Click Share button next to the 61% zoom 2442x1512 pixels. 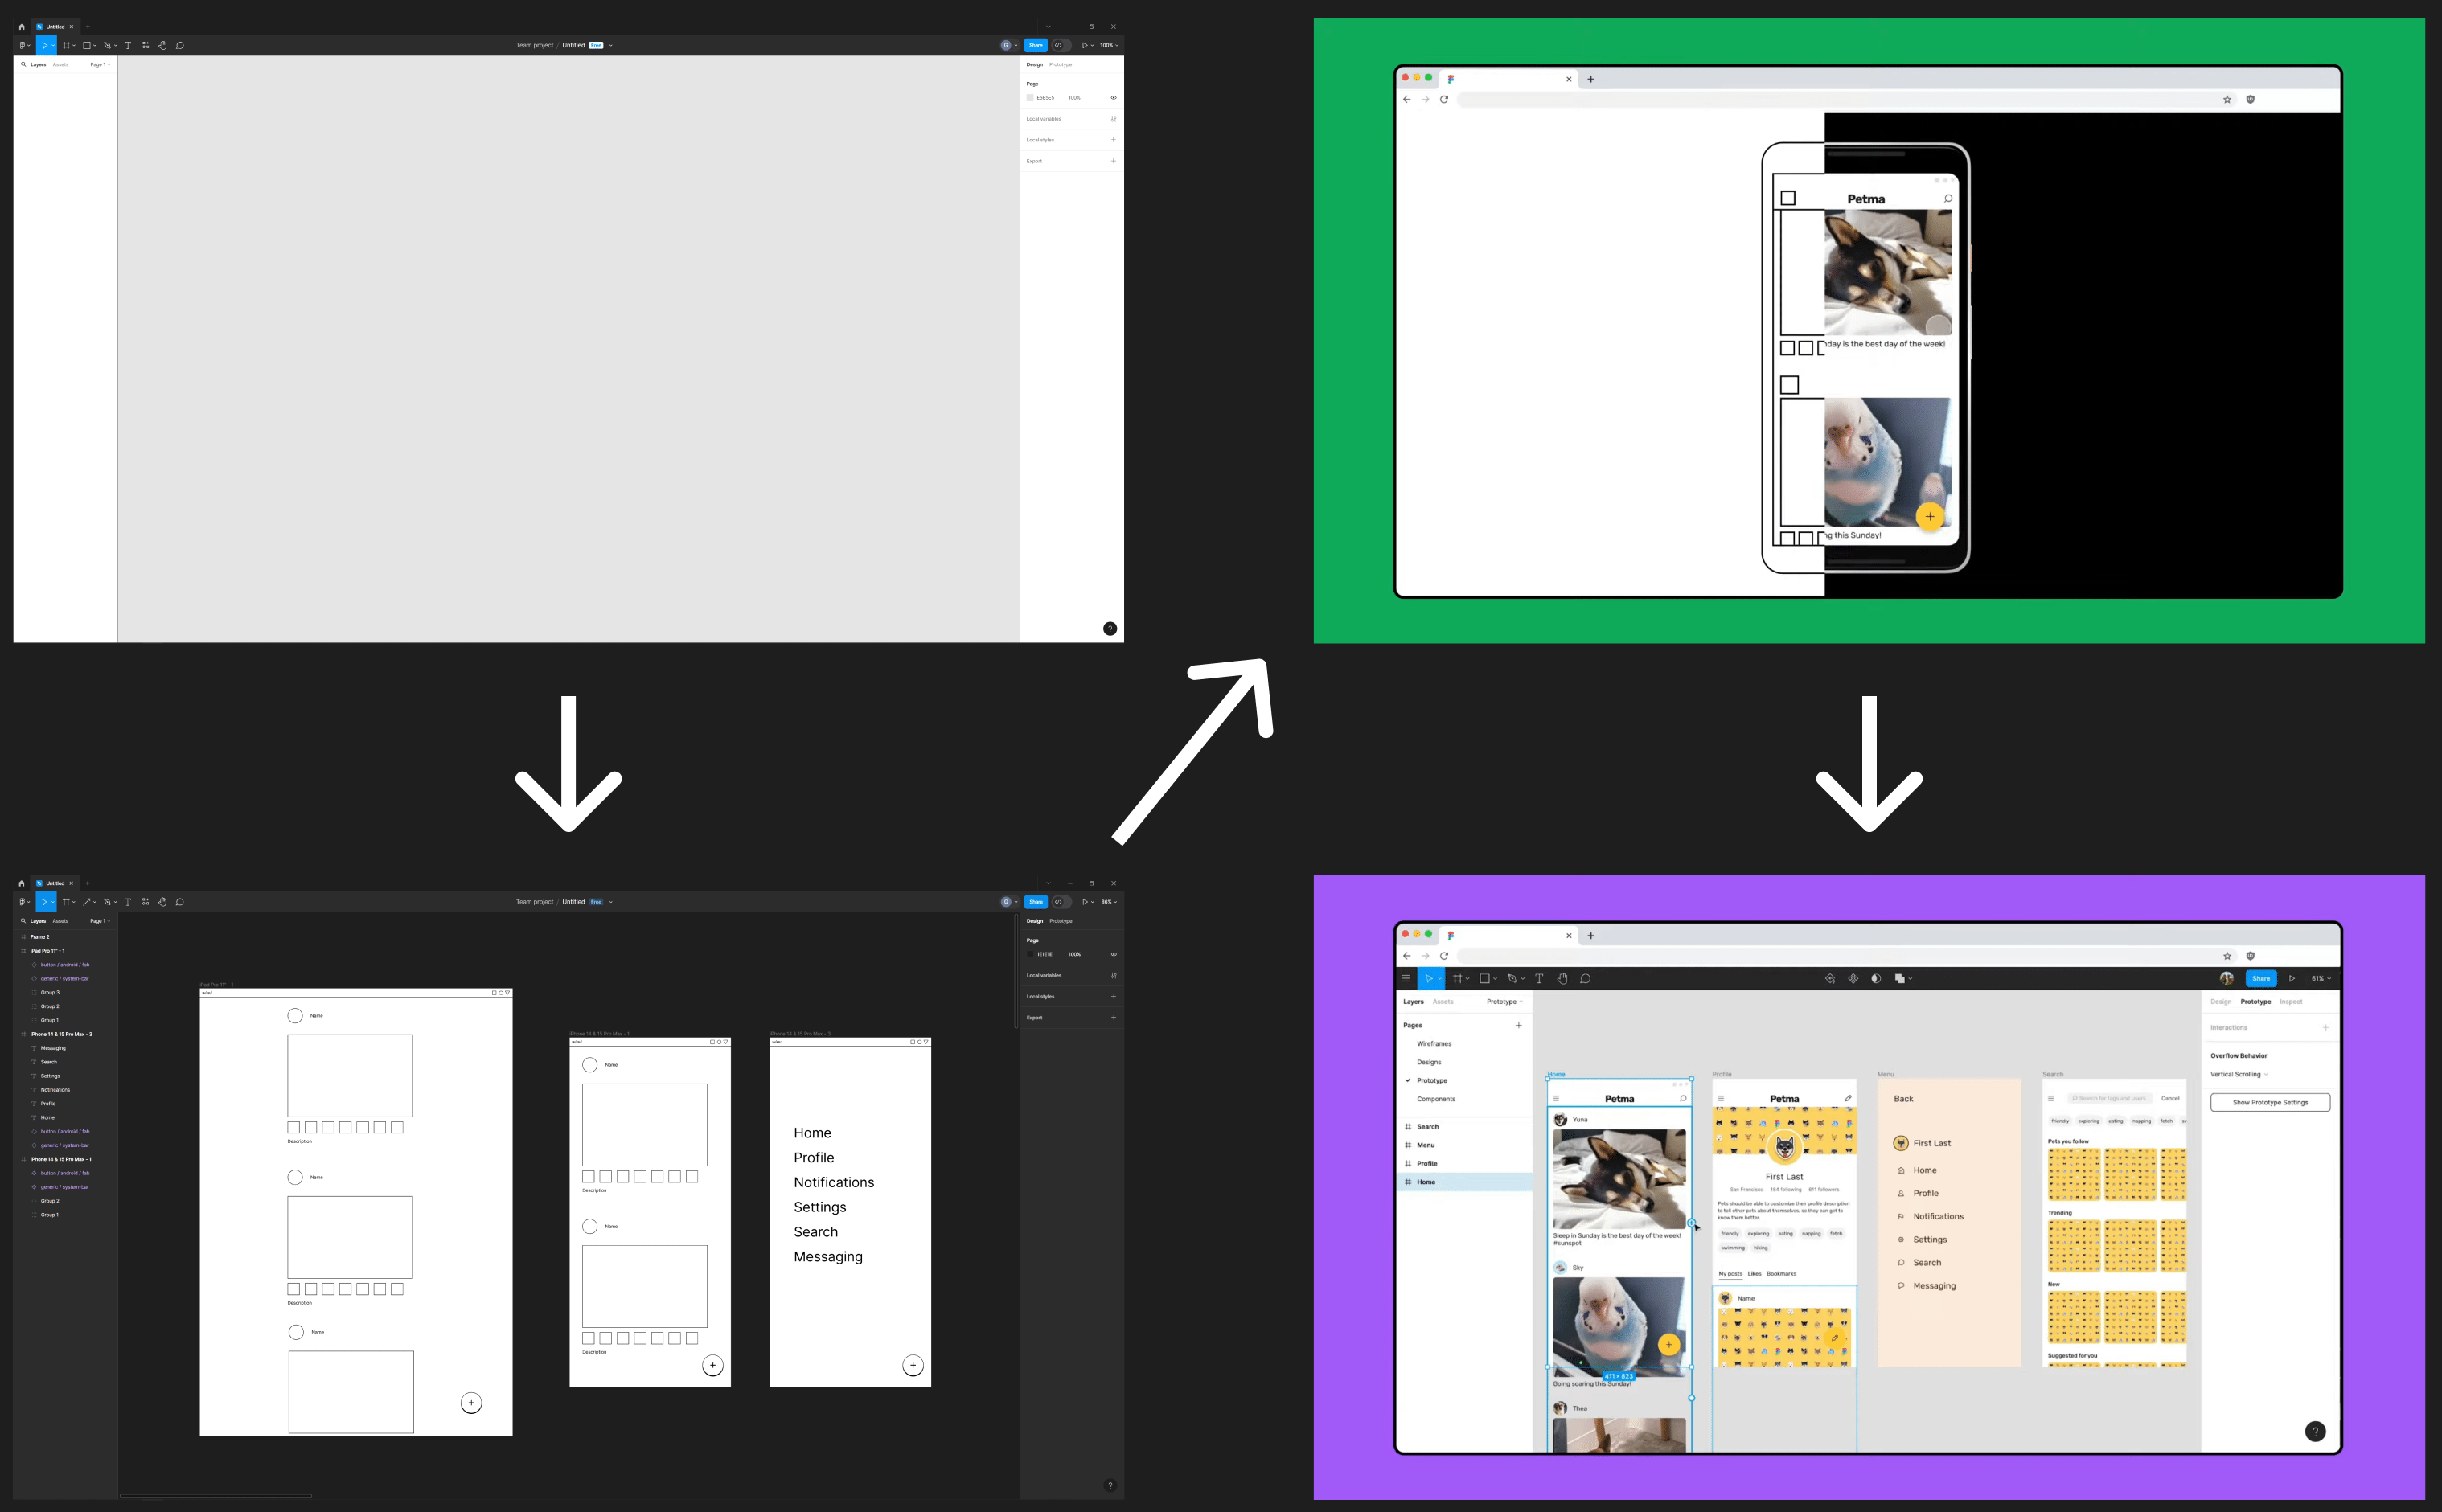(x=2260, y=979)
